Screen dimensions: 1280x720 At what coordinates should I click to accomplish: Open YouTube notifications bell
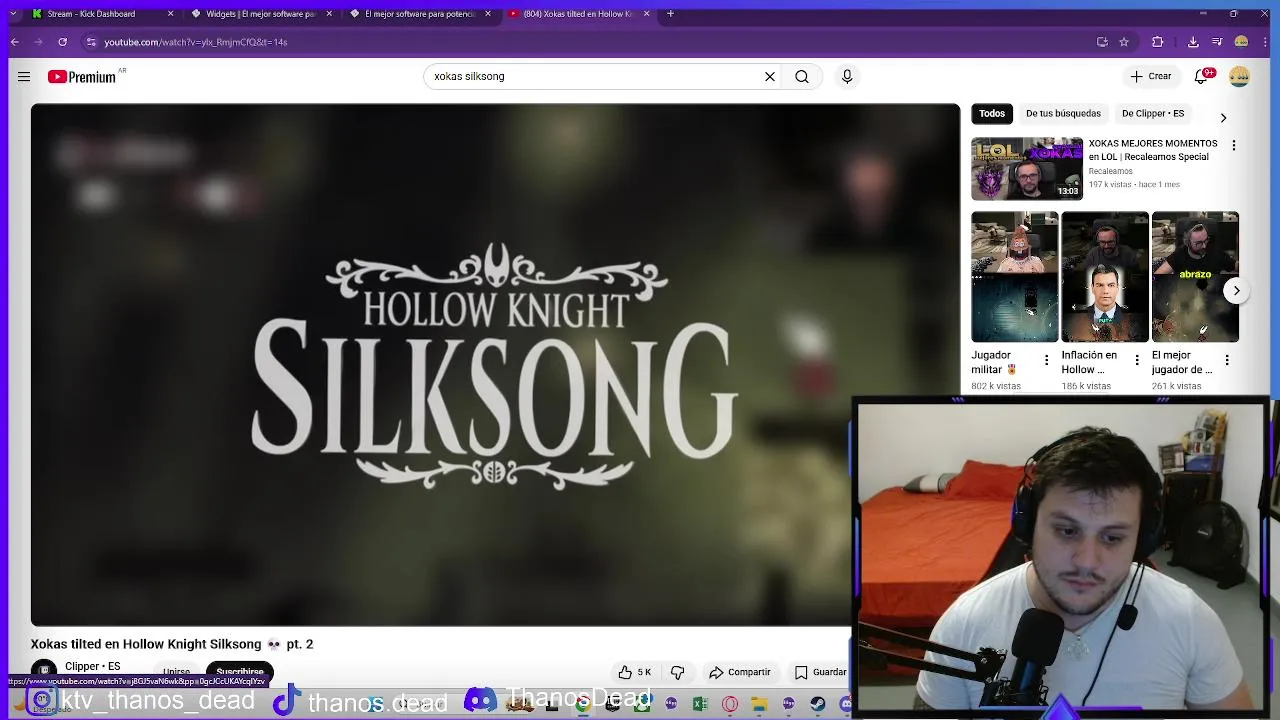(x=1202, y=76)
